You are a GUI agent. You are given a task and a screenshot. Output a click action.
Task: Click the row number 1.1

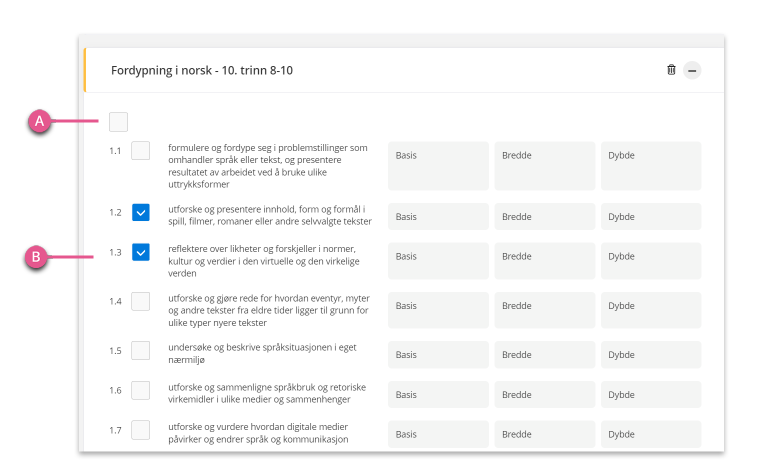coord(115,151)
